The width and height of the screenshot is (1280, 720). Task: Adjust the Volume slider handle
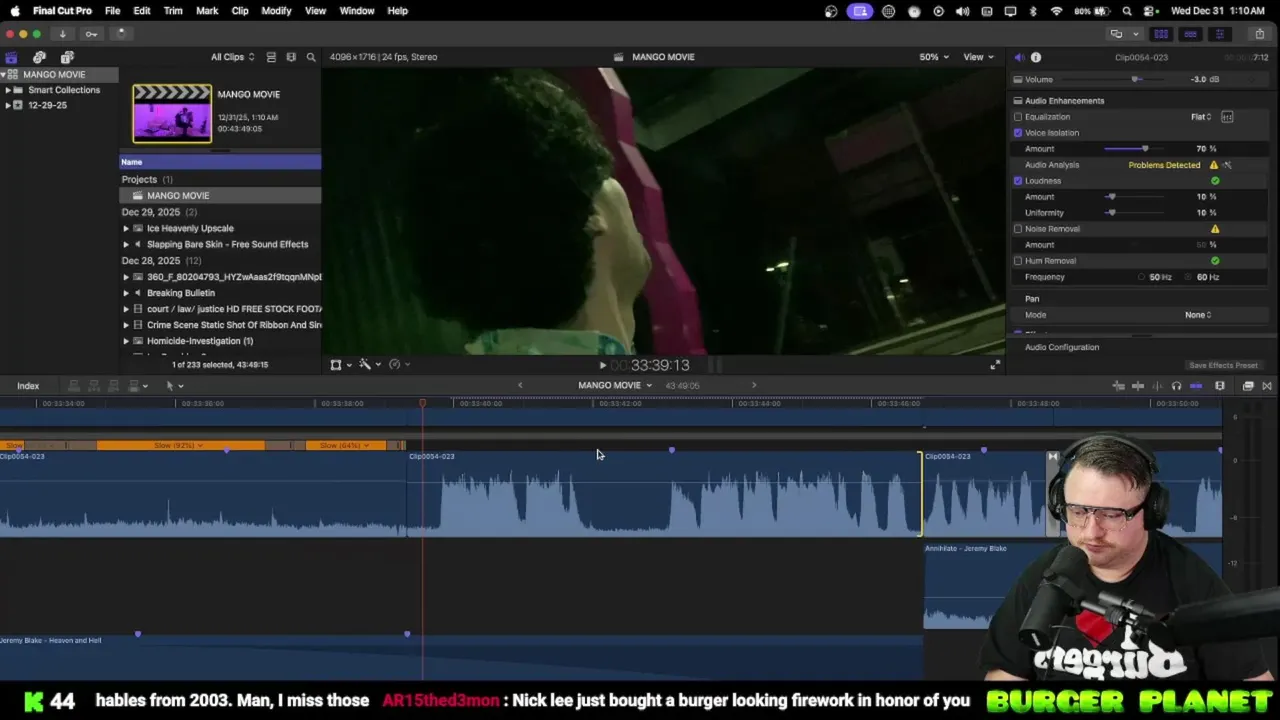[x=1135, y=79]
